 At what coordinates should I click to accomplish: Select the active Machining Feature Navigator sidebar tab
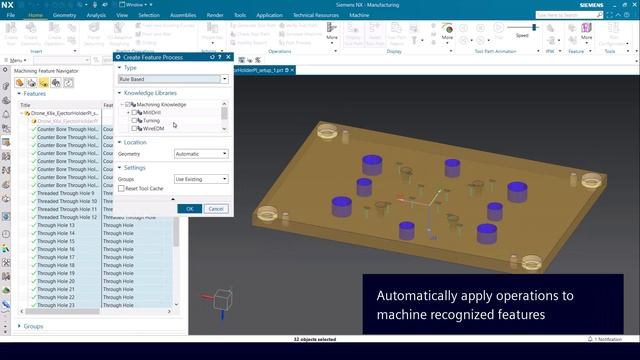[x=6, y=142]
